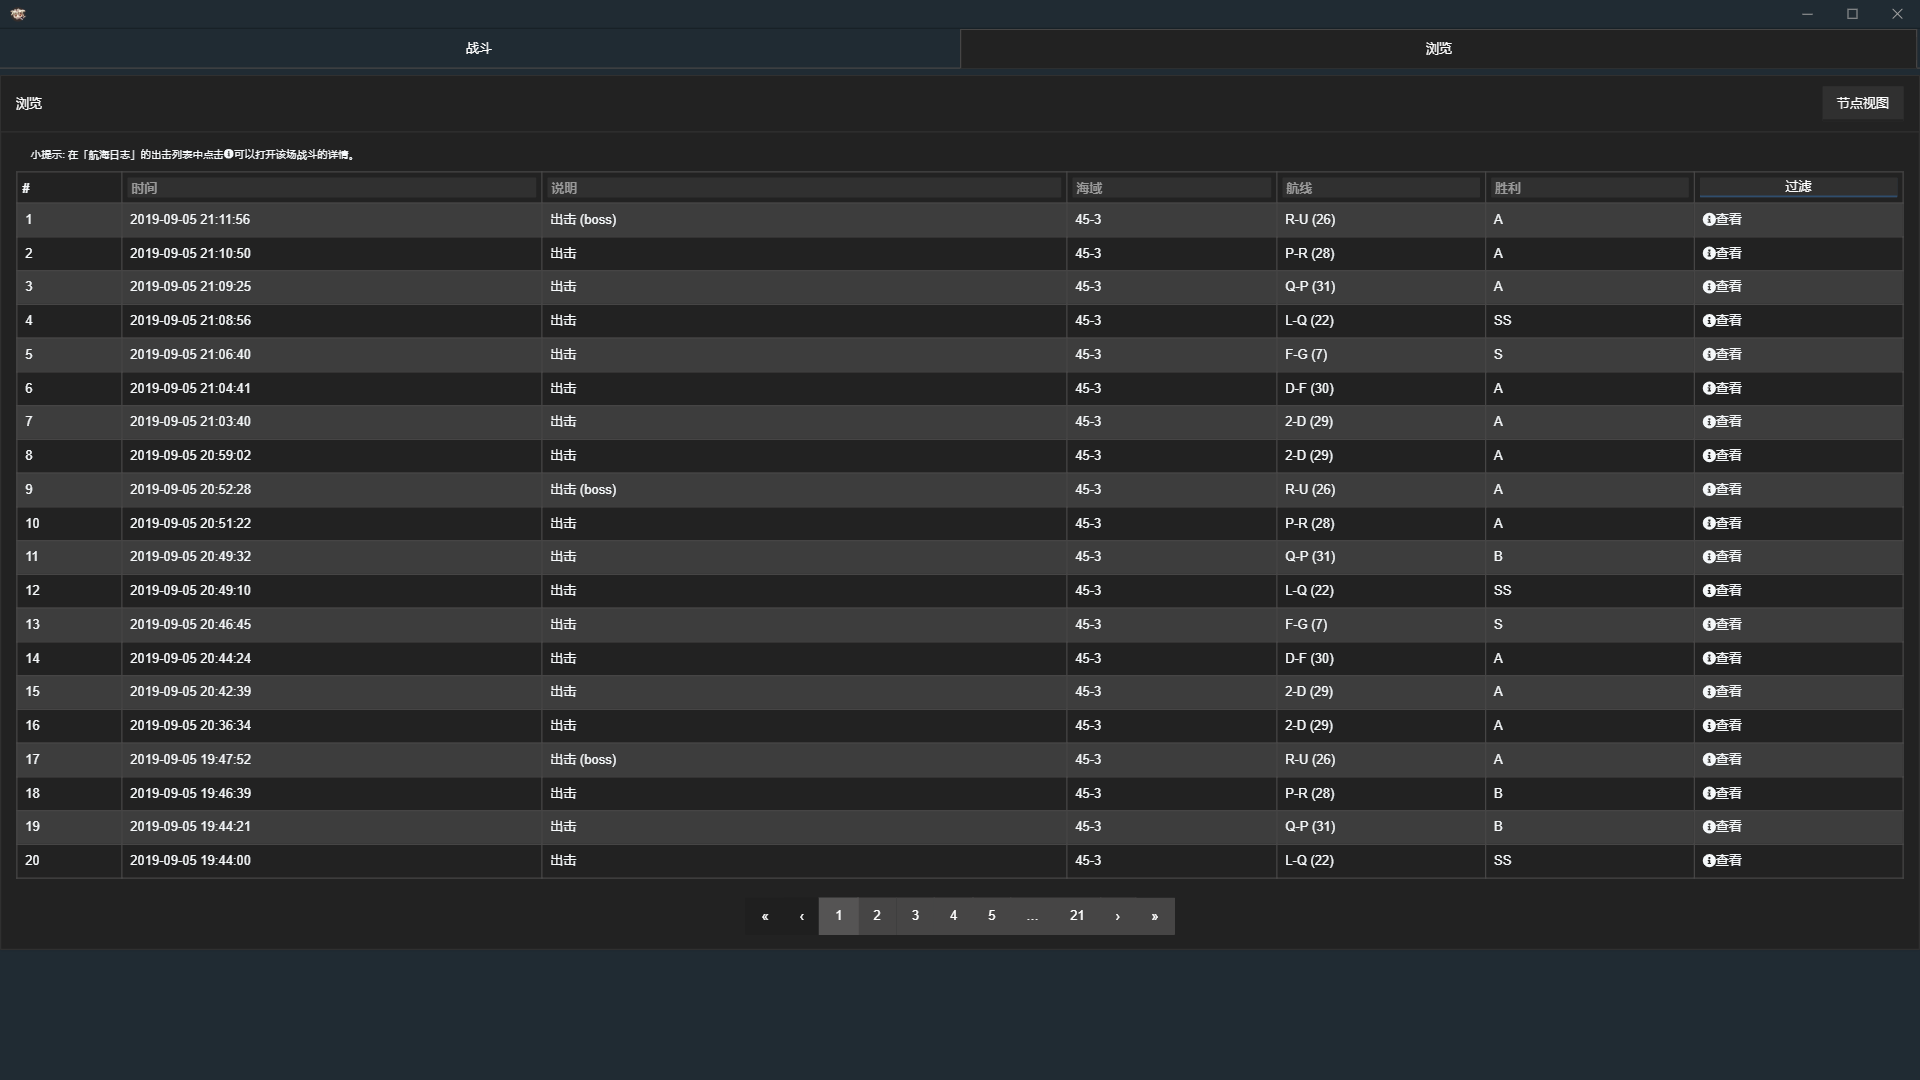This screenshot has width=1920, height=1080.
Task: Click the 过滤 filter header button
Action: pos(1798,187)
